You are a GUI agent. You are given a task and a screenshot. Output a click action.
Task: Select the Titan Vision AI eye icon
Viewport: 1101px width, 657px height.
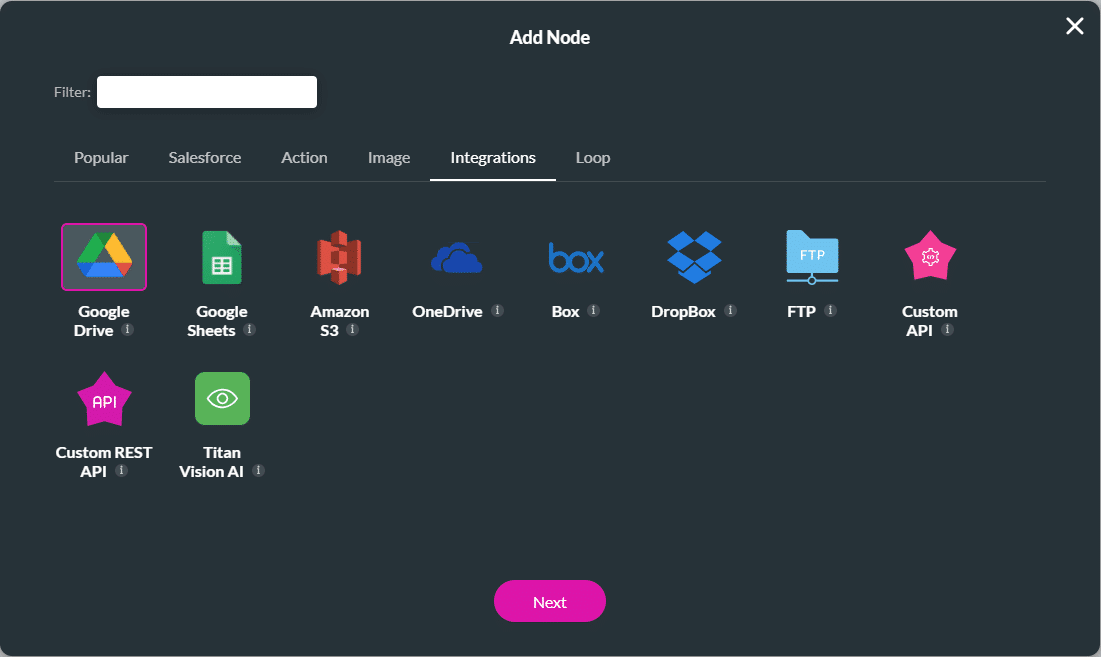222,398
